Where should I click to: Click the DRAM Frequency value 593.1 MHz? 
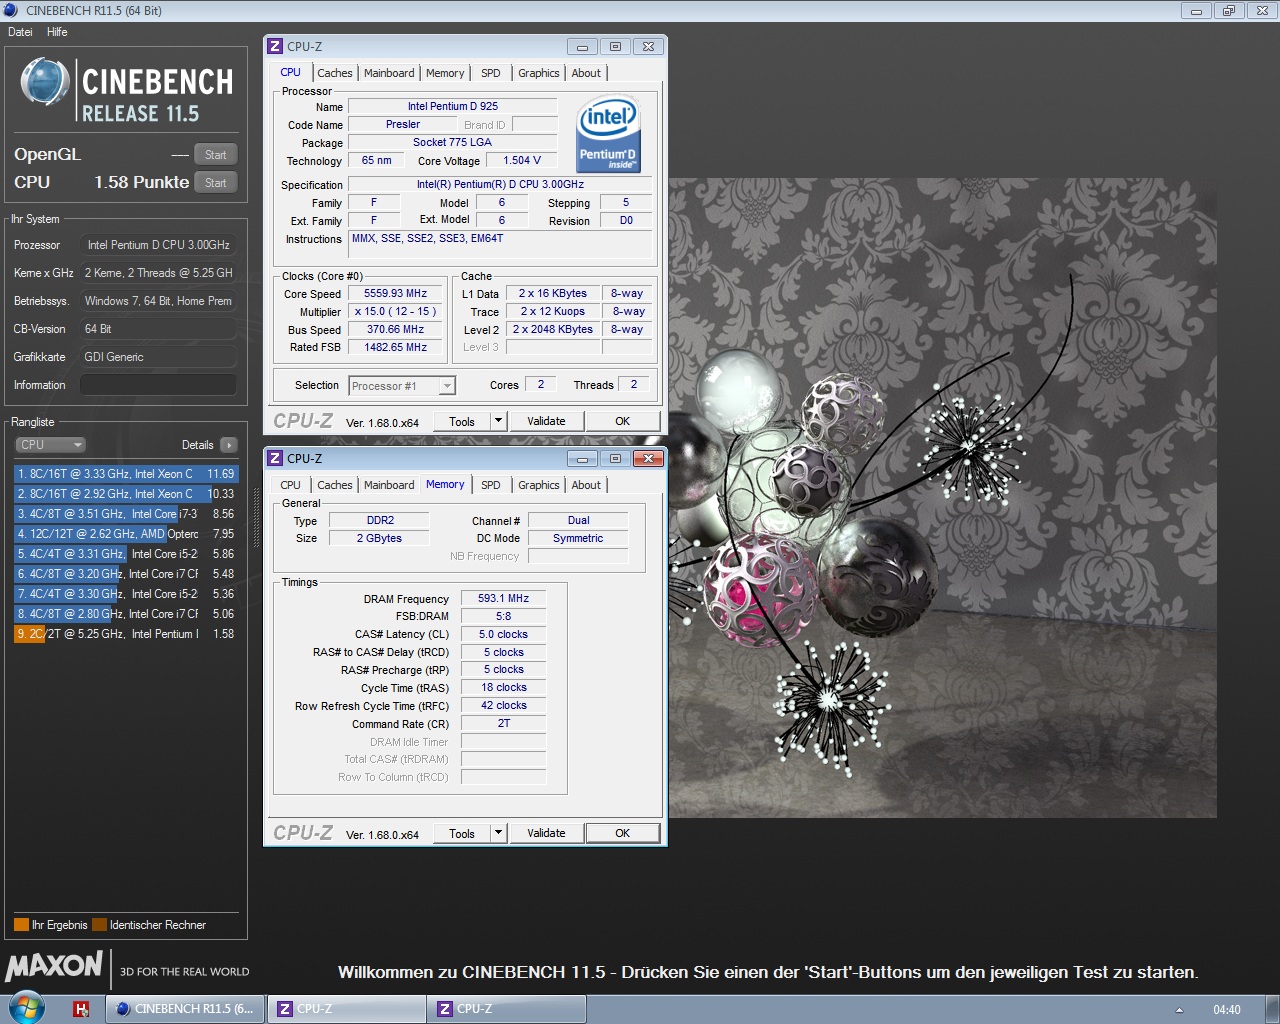tap(503, 598)
